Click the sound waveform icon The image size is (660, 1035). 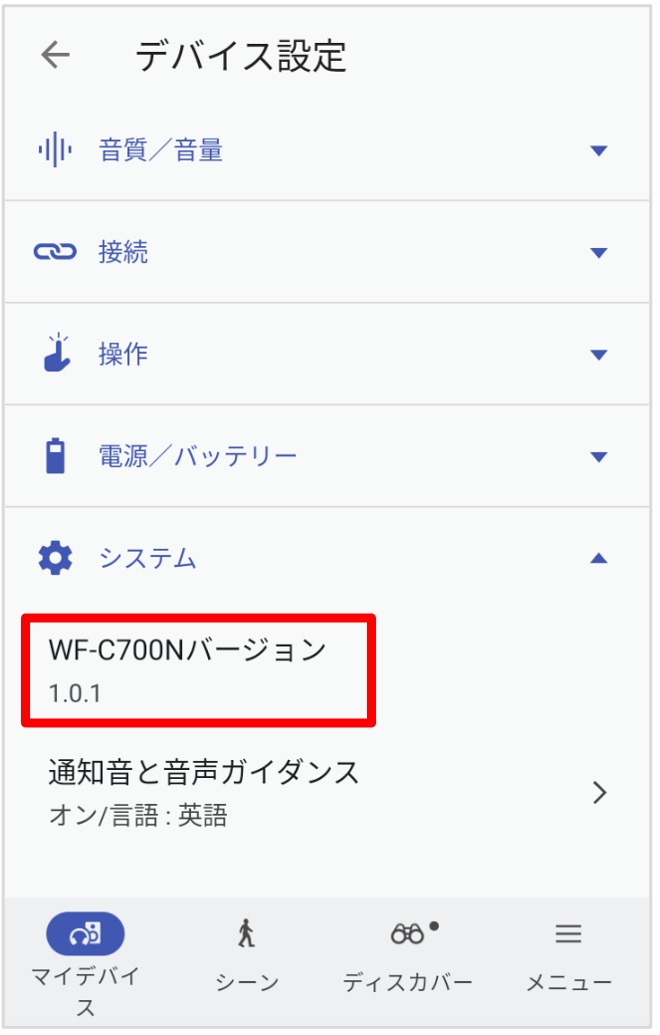pos(54,151)
